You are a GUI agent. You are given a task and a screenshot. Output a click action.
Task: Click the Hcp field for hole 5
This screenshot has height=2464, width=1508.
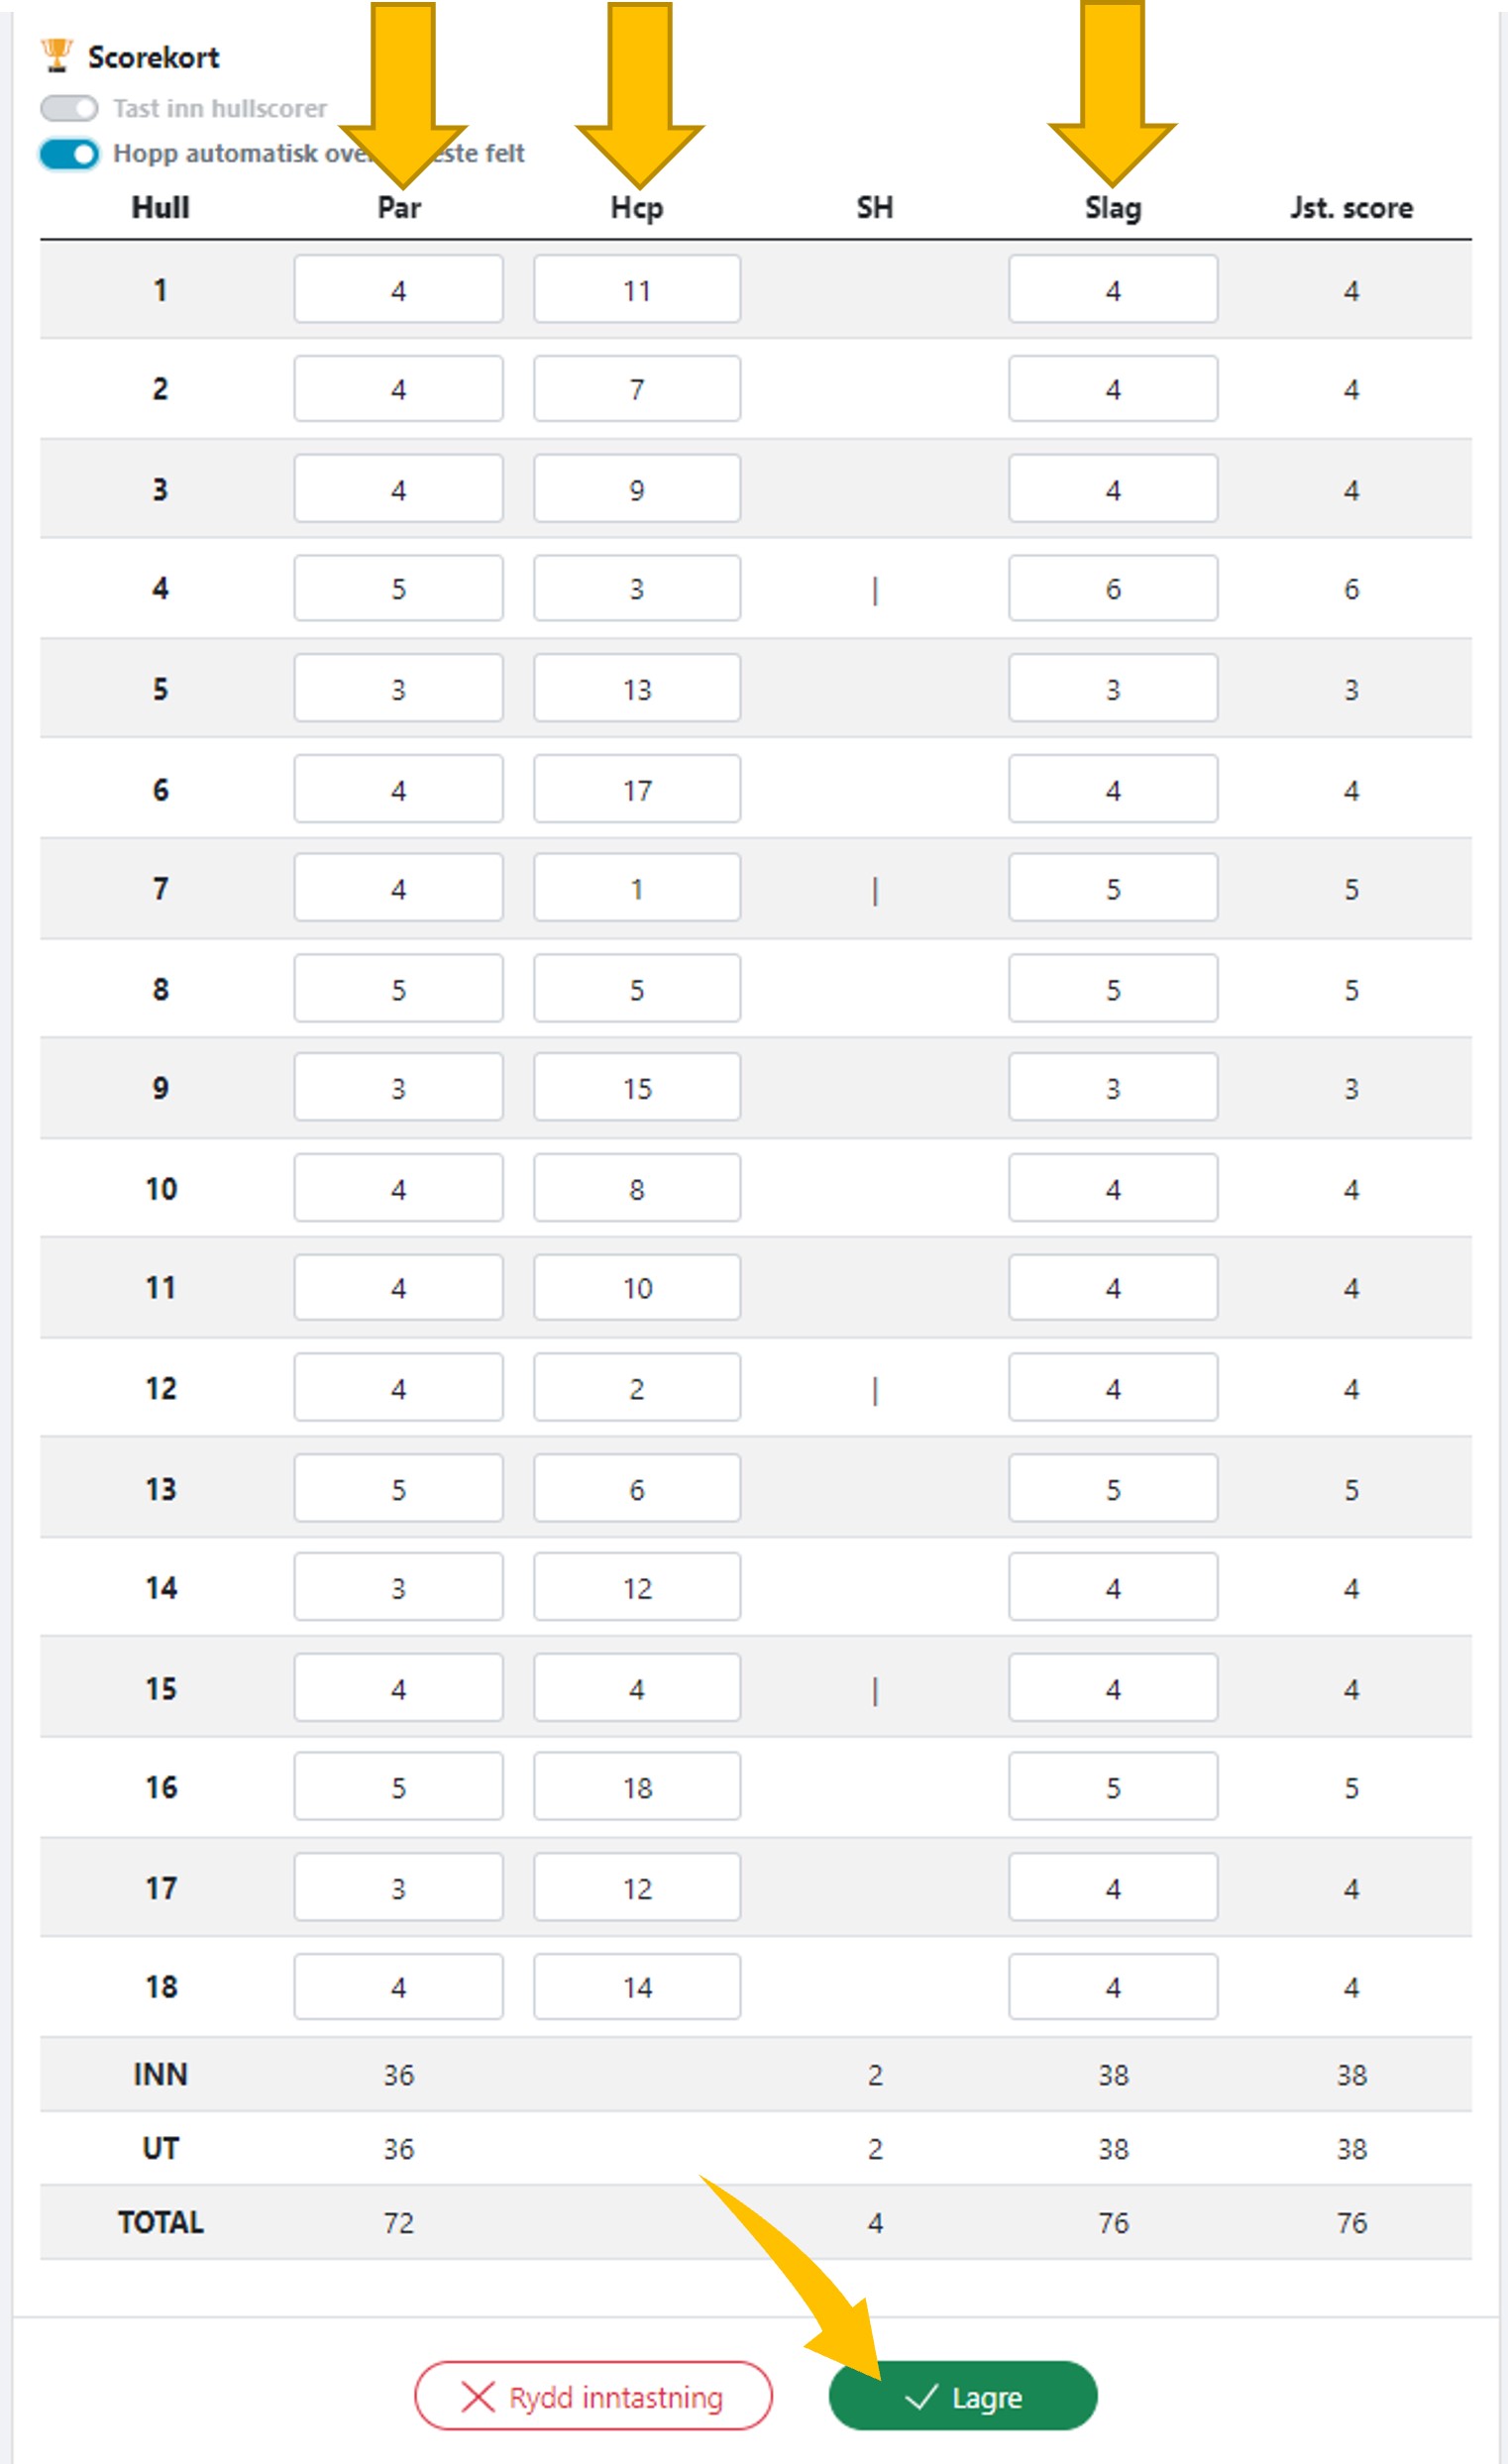click(637, 688)
